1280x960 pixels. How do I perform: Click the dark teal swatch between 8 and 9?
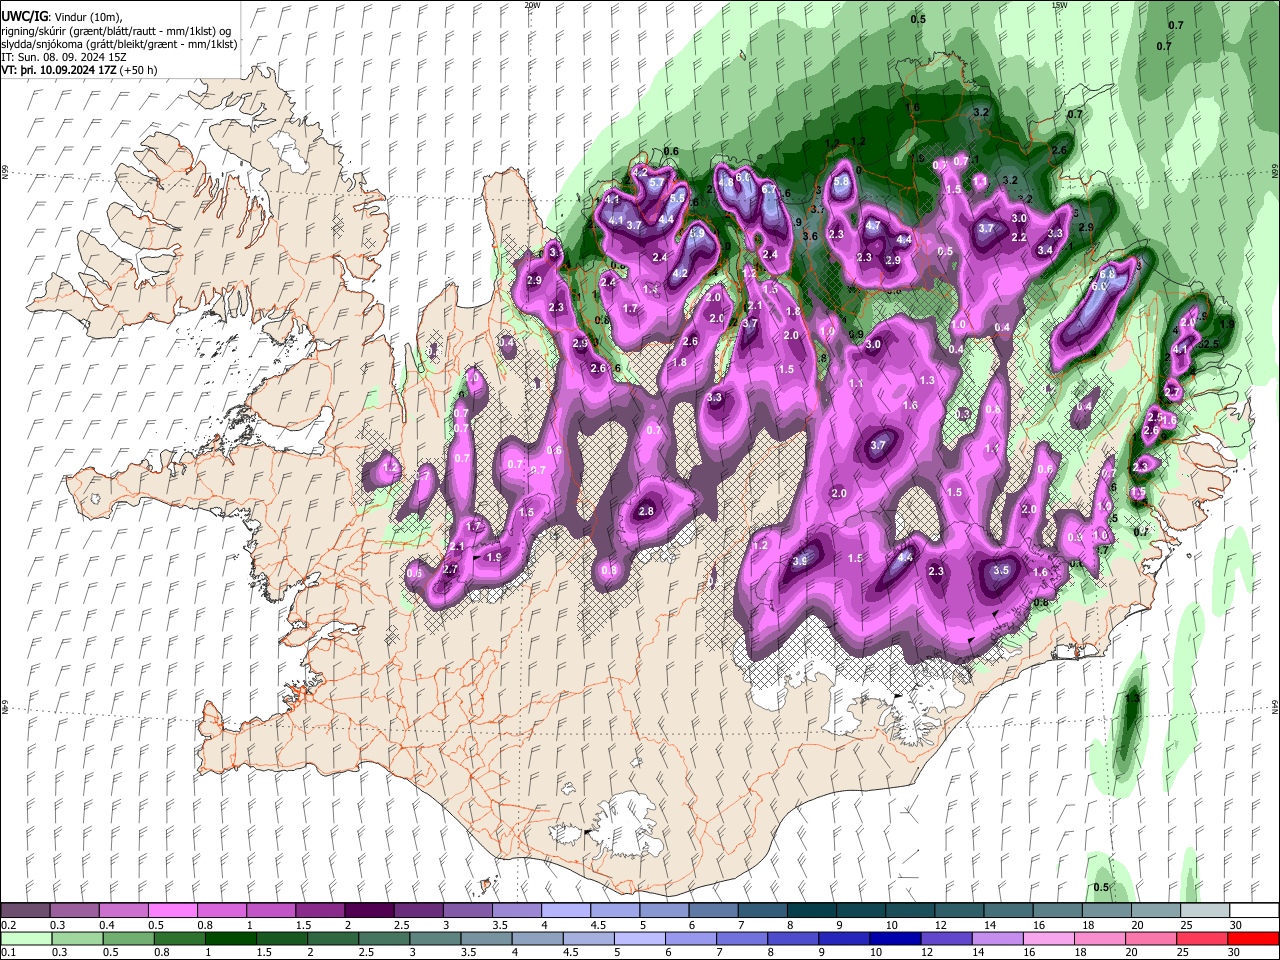812,911
